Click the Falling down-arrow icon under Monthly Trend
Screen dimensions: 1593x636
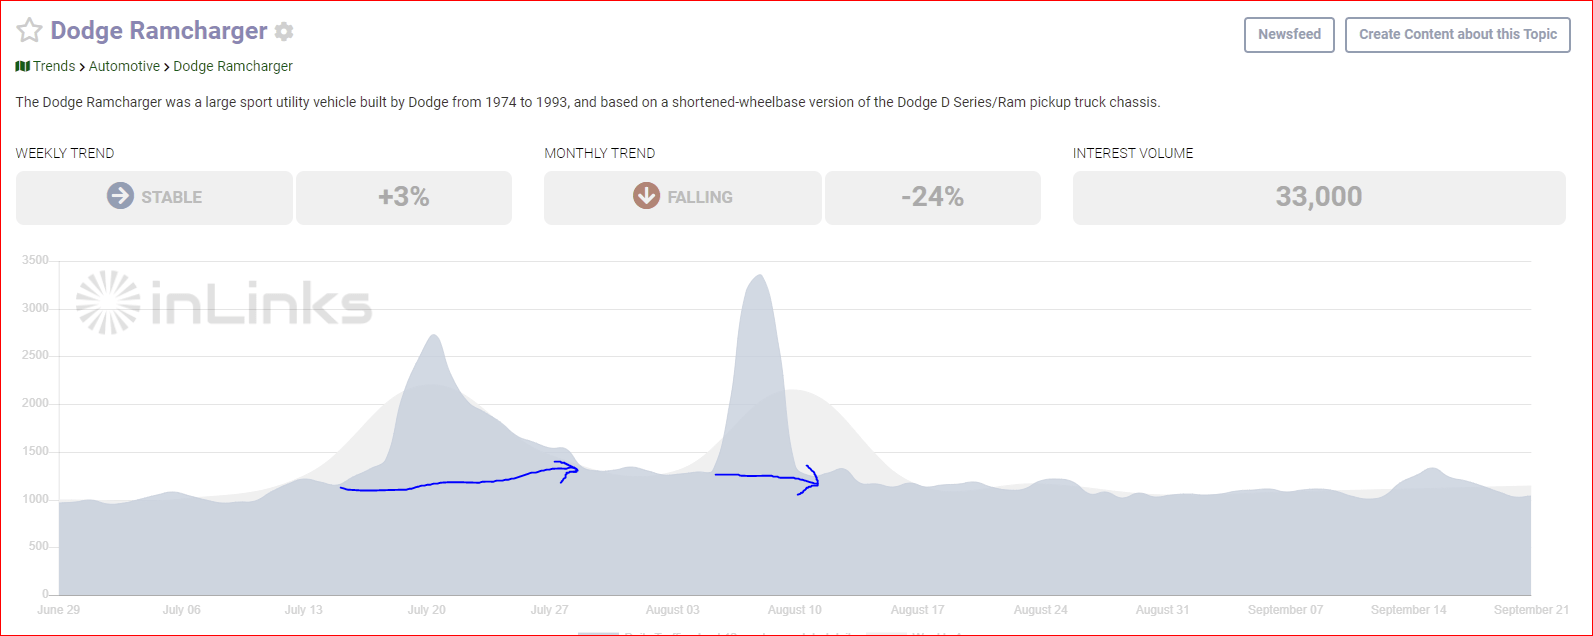tap(646, 196)
